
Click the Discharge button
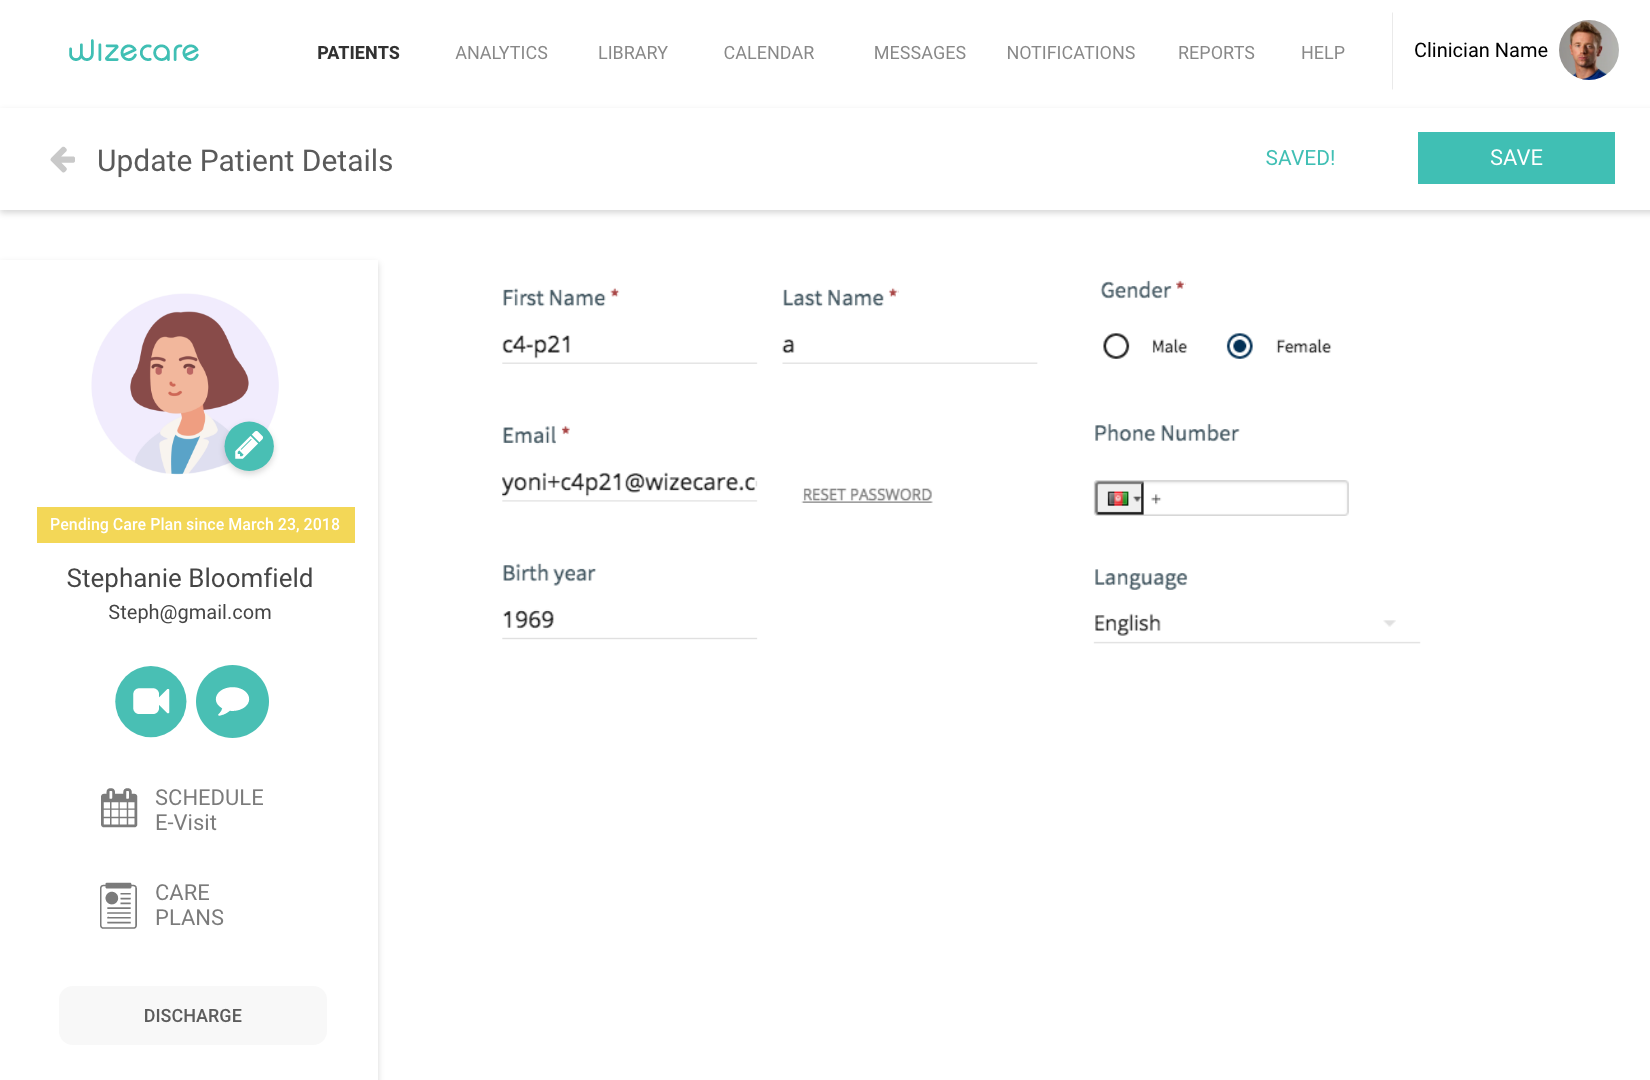coord(193,1016)
